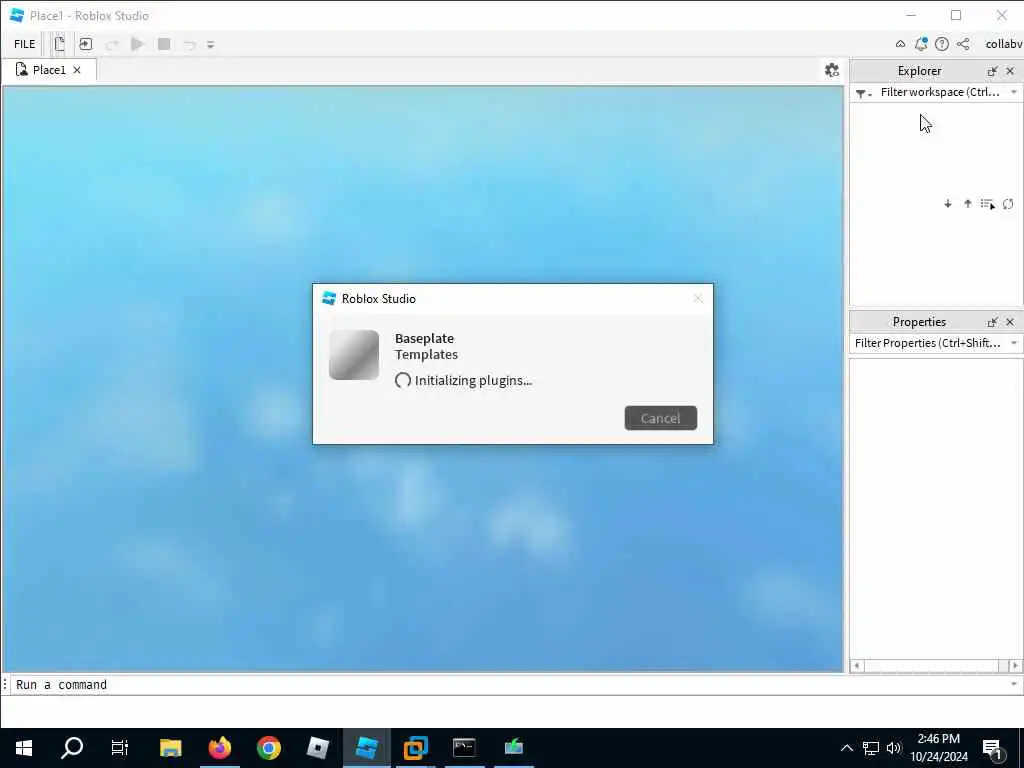Click the Filter Properties search field
The height and width of the screenshot is (768, 1024).
click(927, 343)
